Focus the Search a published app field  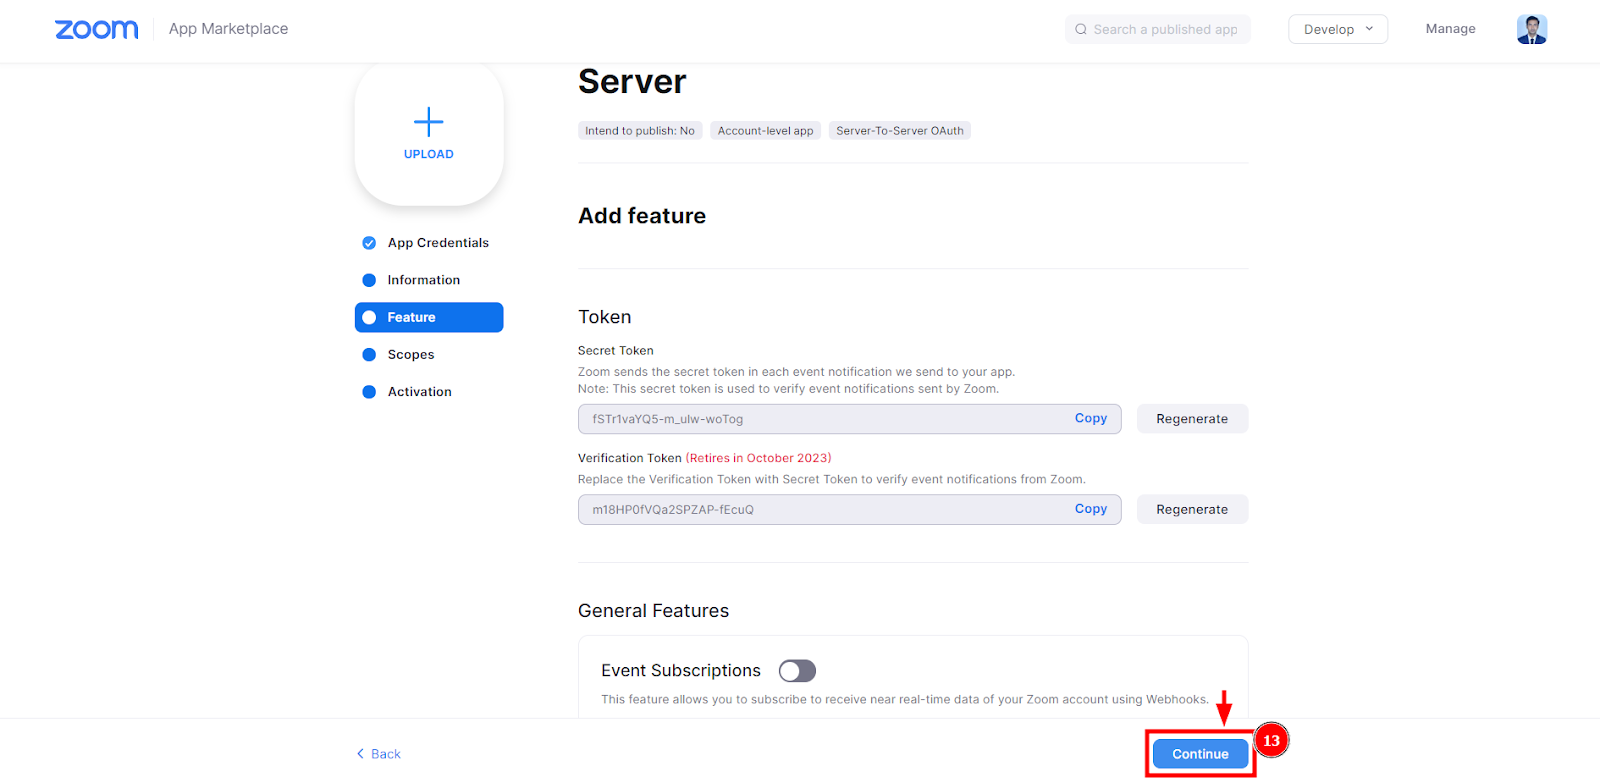click(1158, 29)
